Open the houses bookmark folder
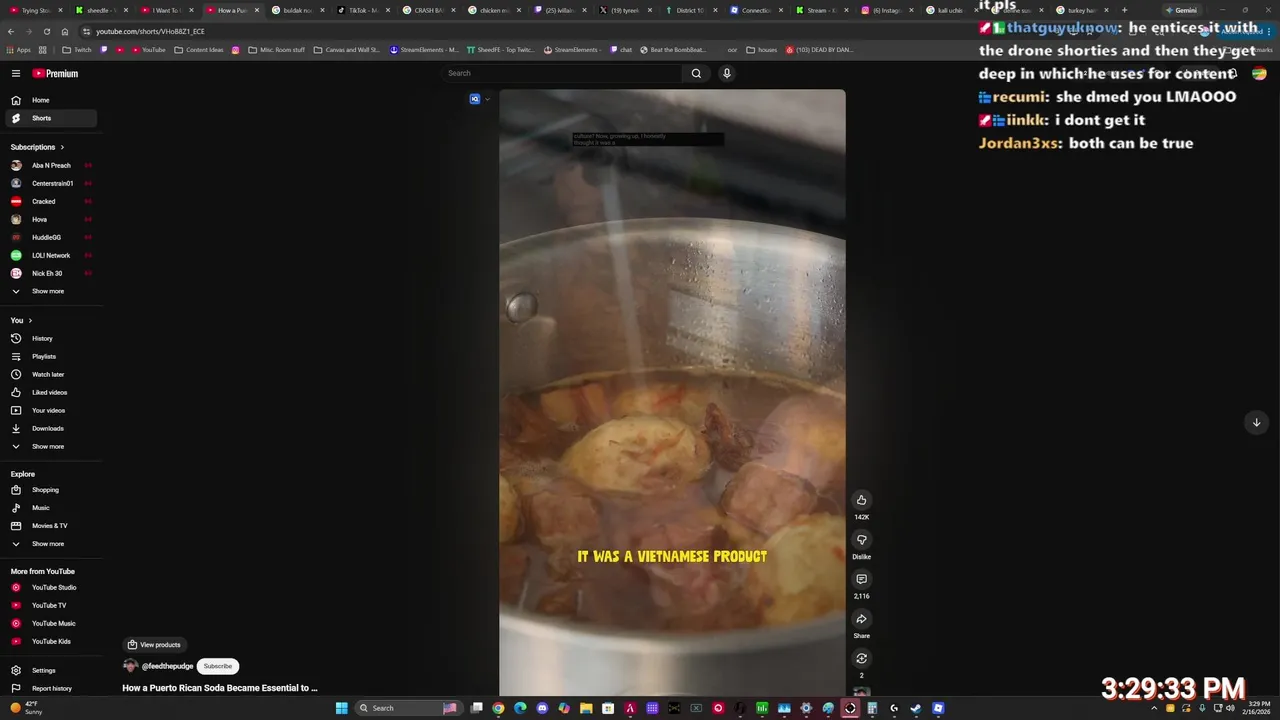This screenshot has width=1280, height=720. [760, 49]
